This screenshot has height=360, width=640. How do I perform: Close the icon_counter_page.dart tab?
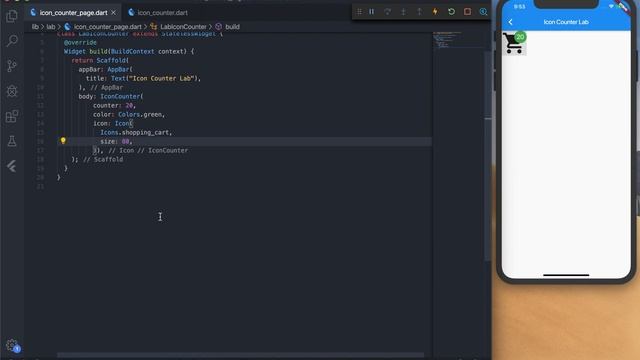tap(113, 13)
